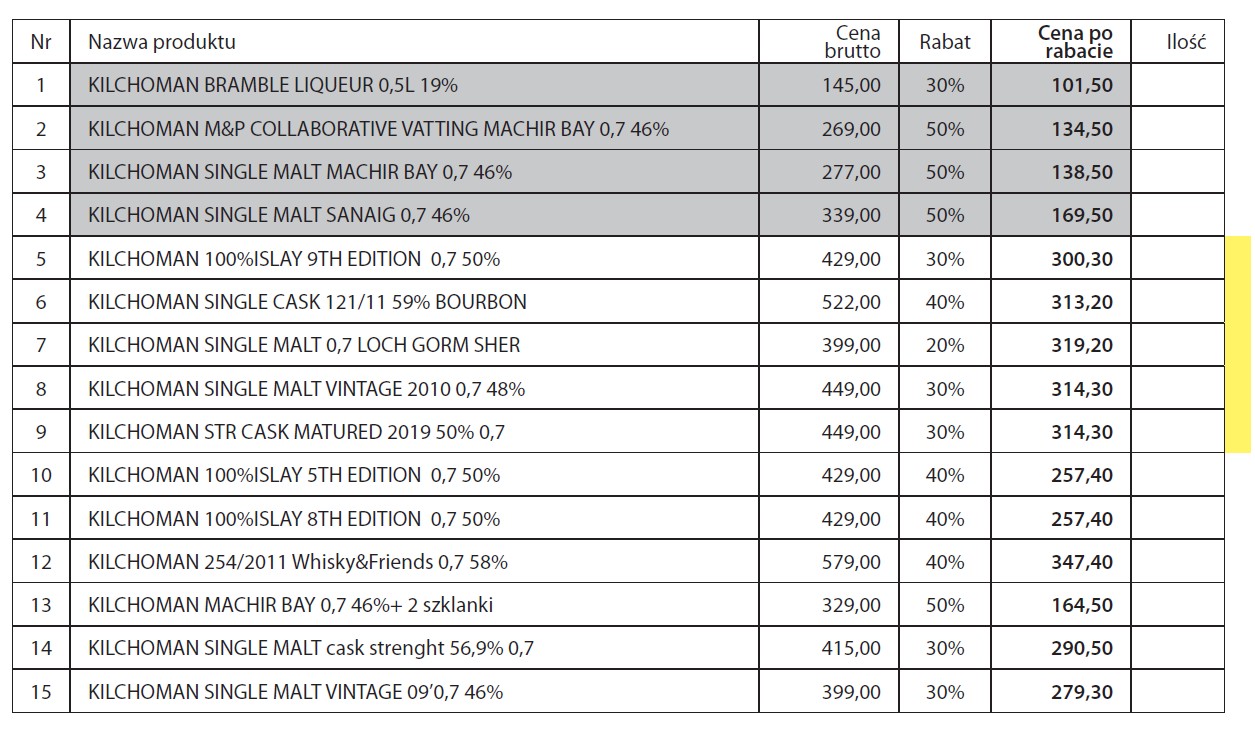Image resolution: width=1255 pixels, height=741 pixels.
Task: Click the product name STR Cask Matured 2019
Action: click(x=296, y=432)
